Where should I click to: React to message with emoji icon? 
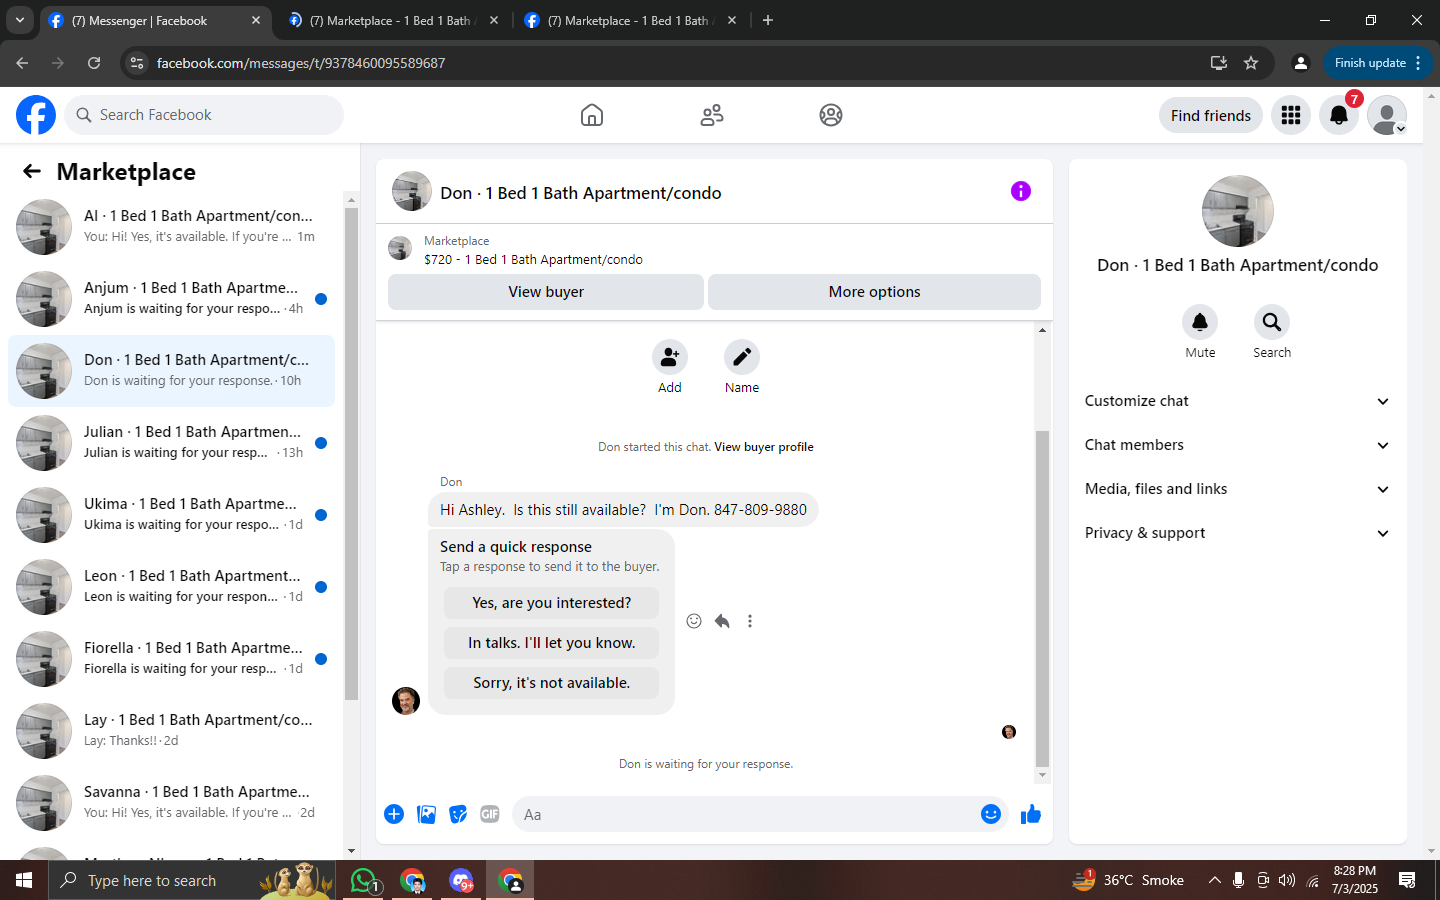[694, 621]
